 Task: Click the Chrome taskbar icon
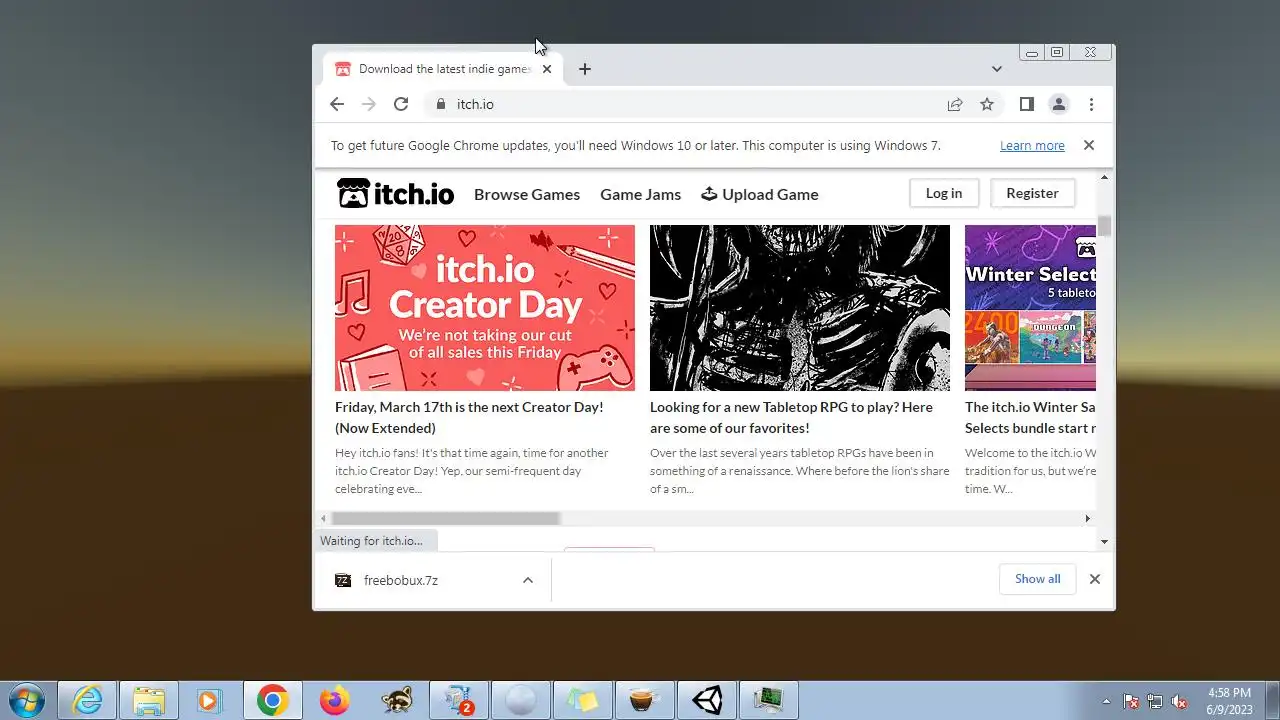tap(273, 701)
